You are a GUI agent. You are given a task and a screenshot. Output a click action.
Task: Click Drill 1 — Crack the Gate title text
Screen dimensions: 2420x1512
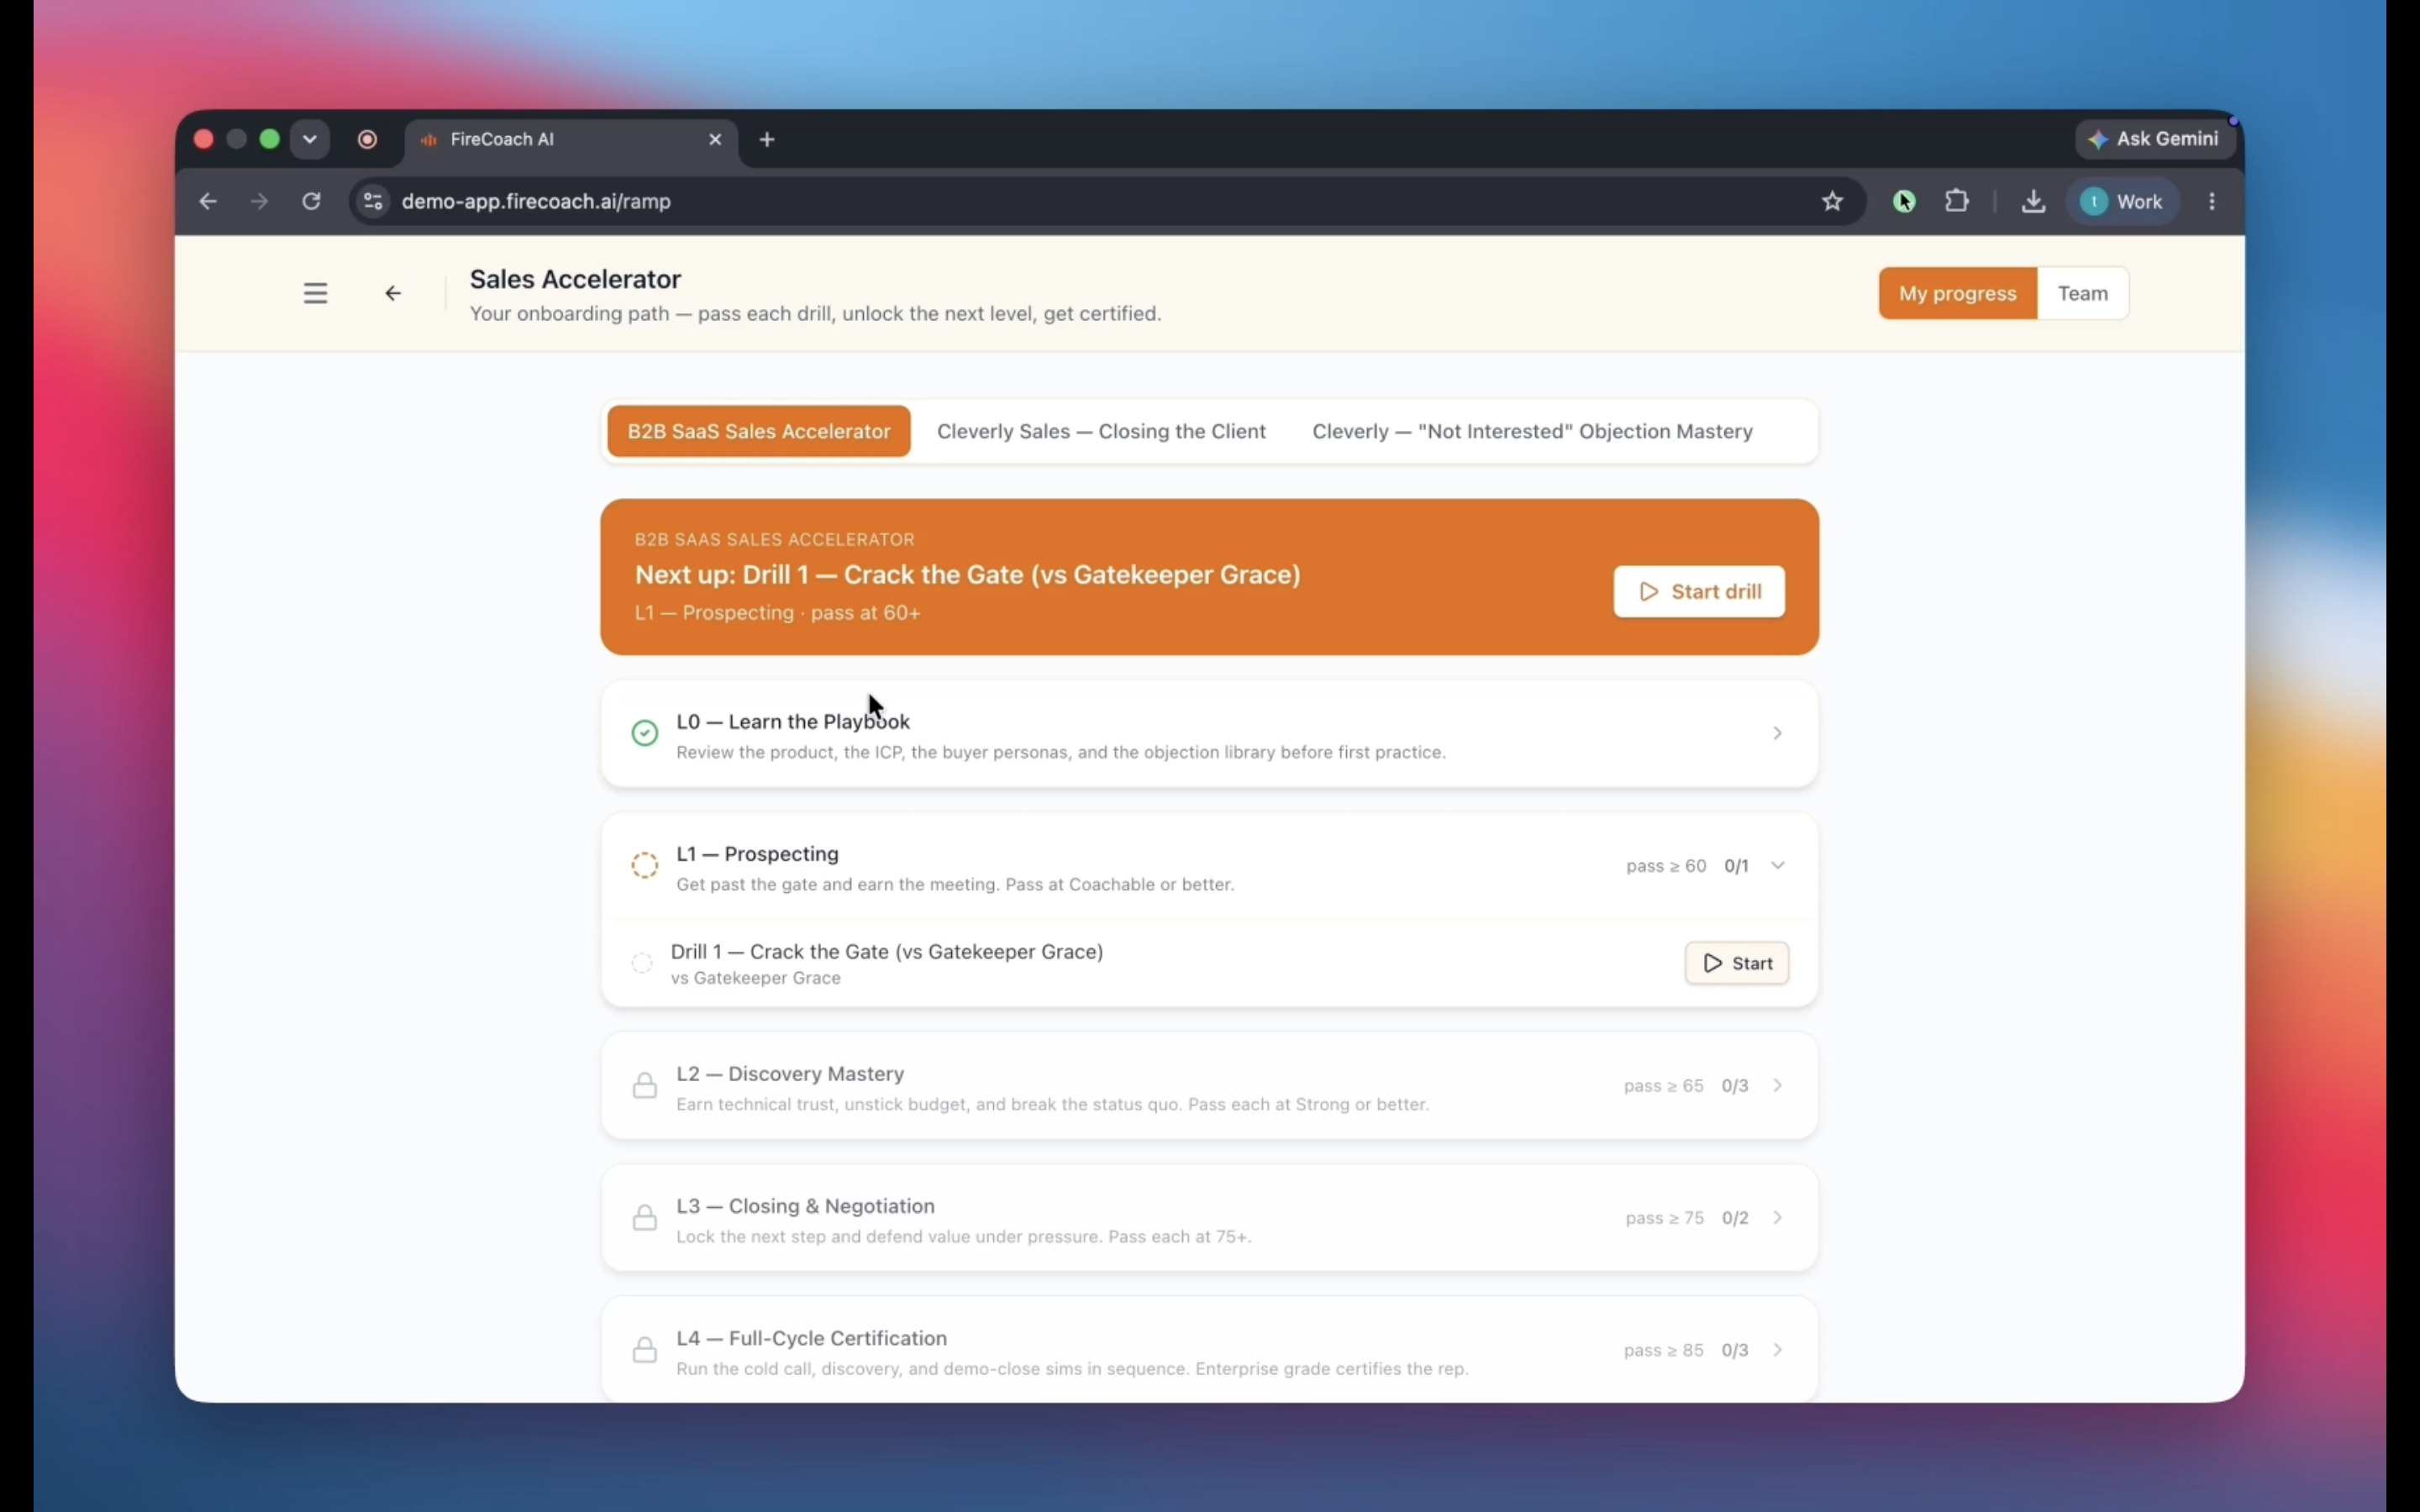[x=887, y=951]
